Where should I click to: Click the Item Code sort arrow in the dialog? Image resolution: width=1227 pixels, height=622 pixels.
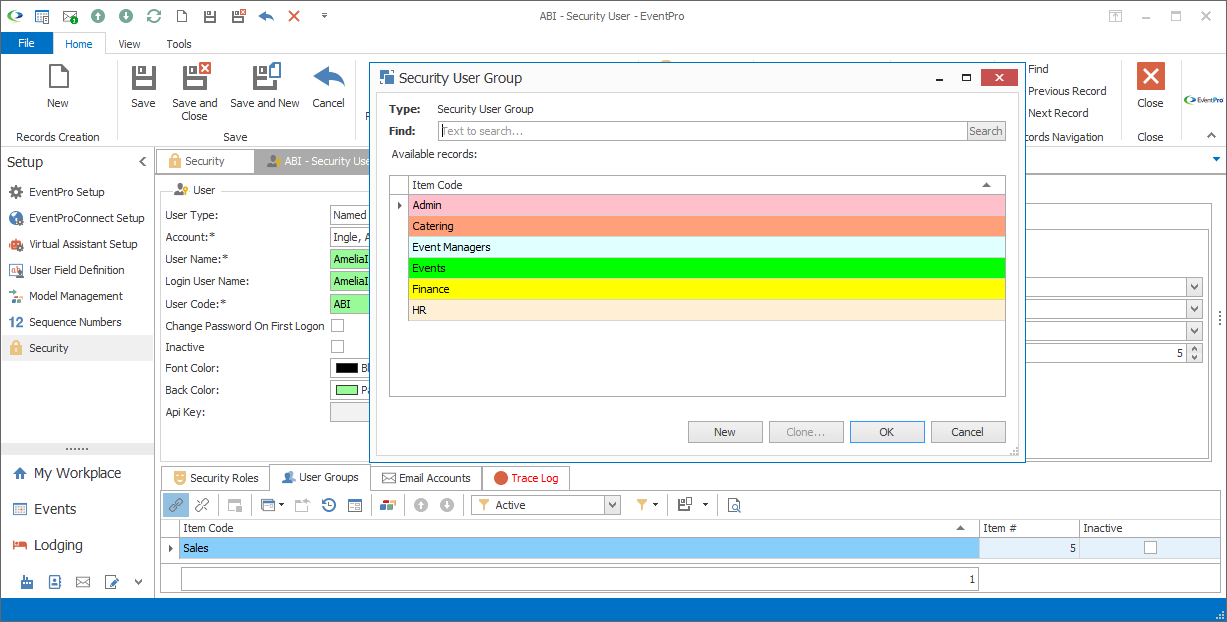986,185
